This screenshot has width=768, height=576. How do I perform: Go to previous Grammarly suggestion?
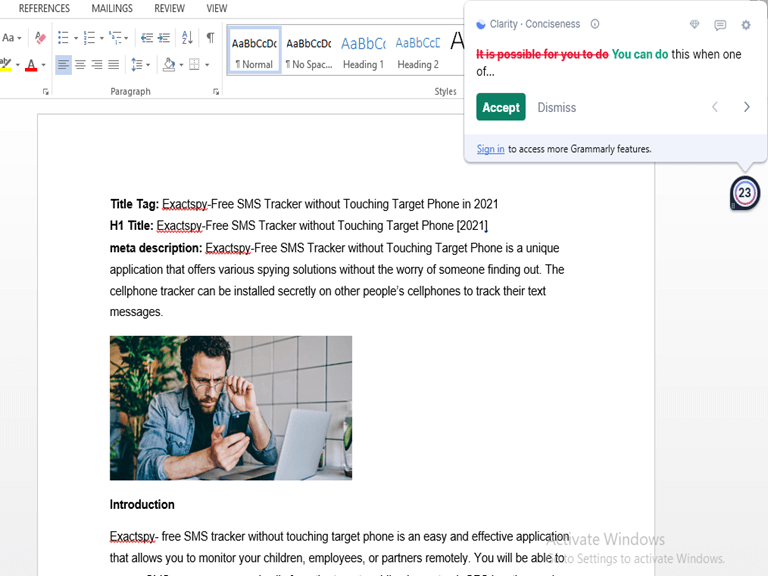click(715, 107)
